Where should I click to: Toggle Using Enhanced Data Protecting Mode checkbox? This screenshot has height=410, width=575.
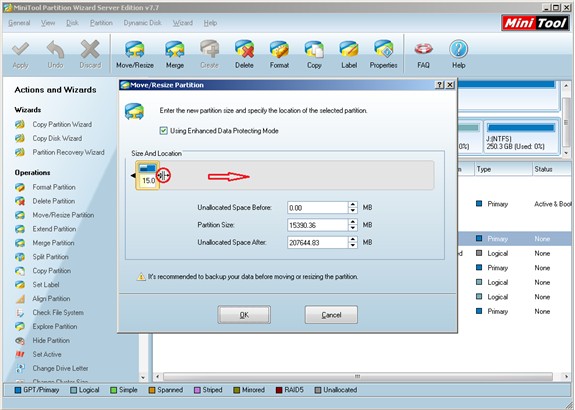tap(164, 131)
